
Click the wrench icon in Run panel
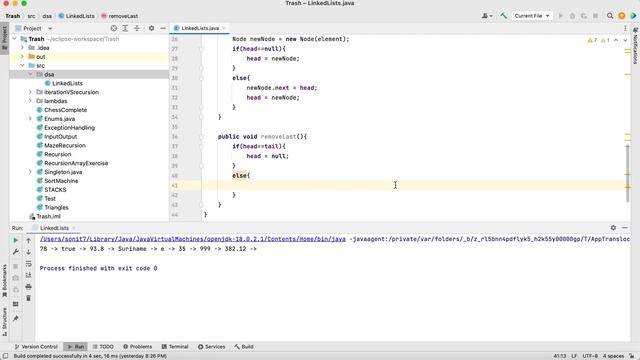(x=16, y=252)
